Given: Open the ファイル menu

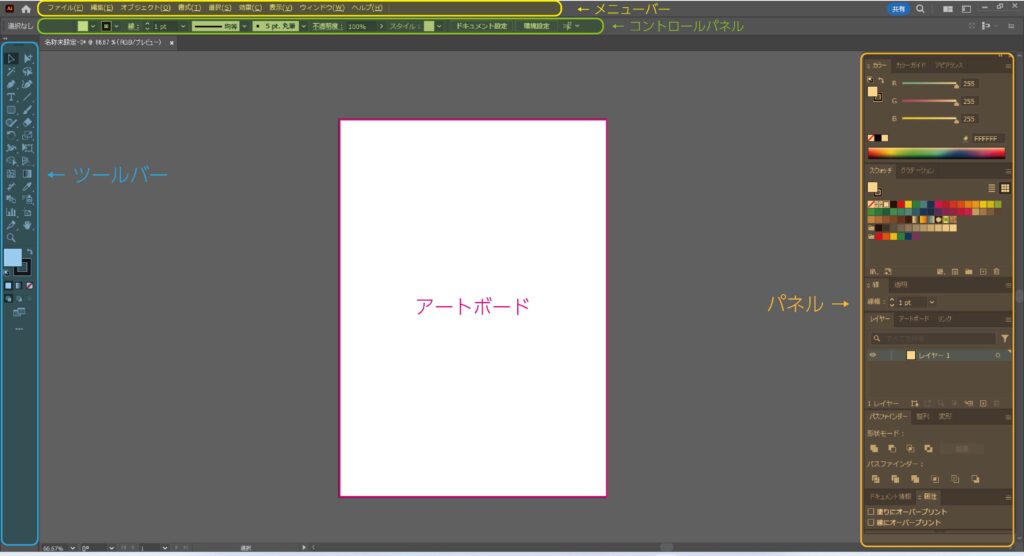Looking at the screenshot, I should (x=65, y=8).
